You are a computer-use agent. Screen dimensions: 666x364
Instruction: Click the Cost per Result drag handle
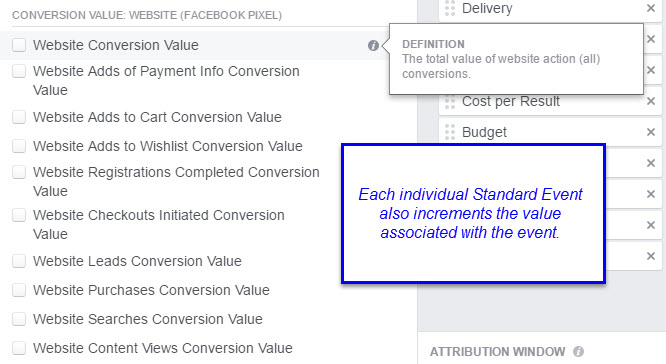pyautogui.click(x=450, y=102)
